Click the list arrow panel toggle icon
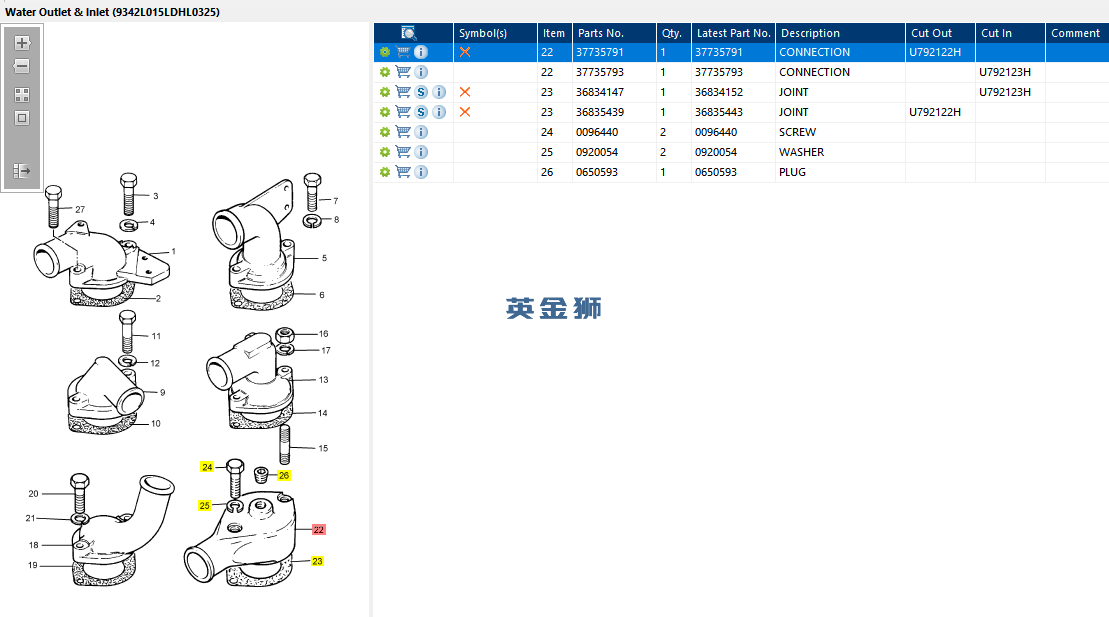 point(22,171)
